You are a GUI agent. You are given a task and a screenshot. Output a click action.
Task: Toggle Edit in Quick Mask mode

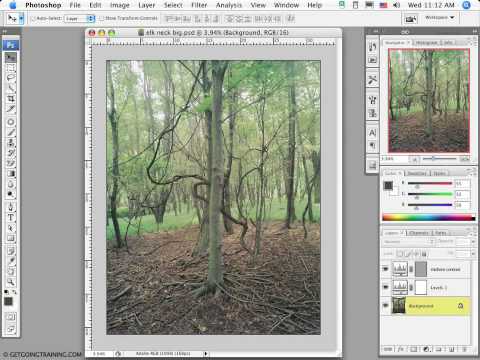(11, 317)
